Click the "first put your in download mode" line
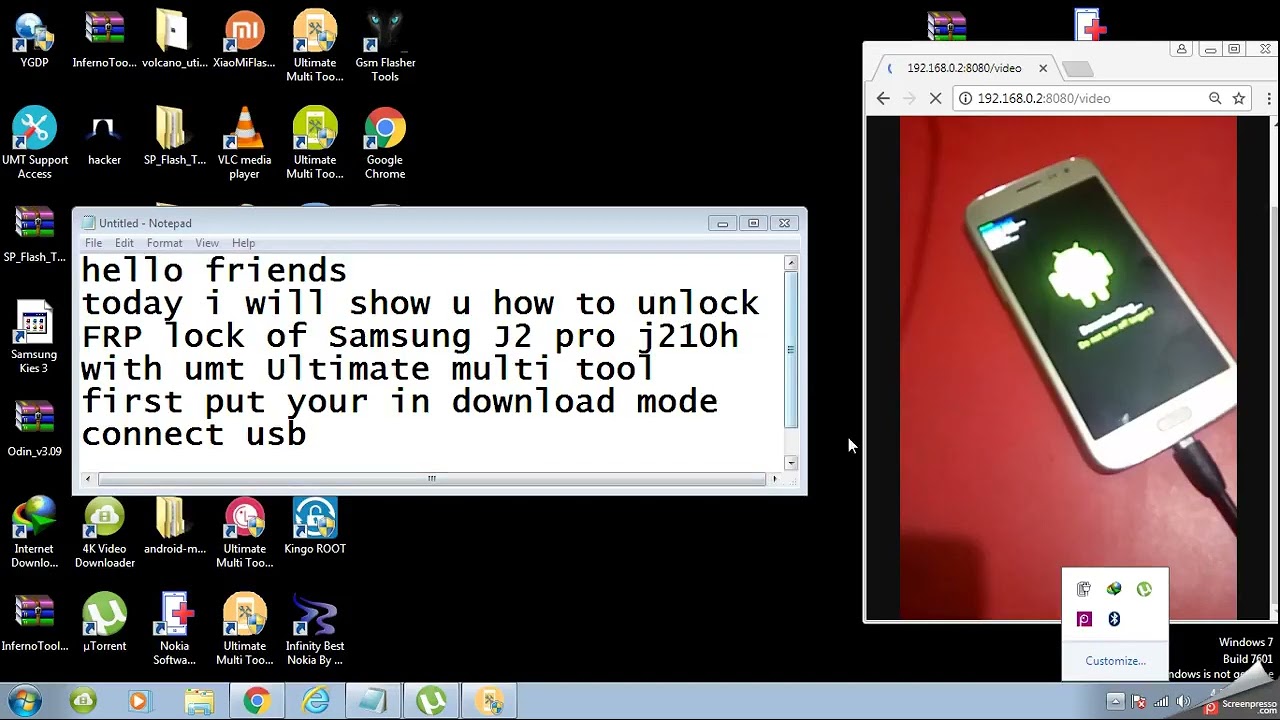This screenshot has height=720, width=1280. (399, 401)
